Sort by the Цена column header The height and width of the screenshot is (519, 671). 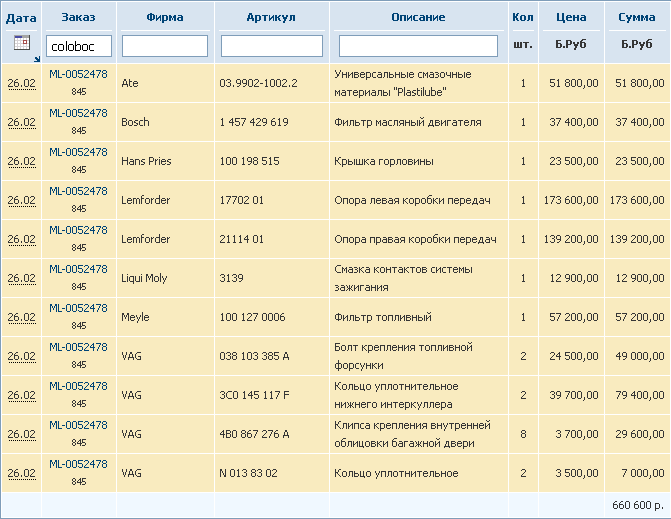[x=571, y=17]
